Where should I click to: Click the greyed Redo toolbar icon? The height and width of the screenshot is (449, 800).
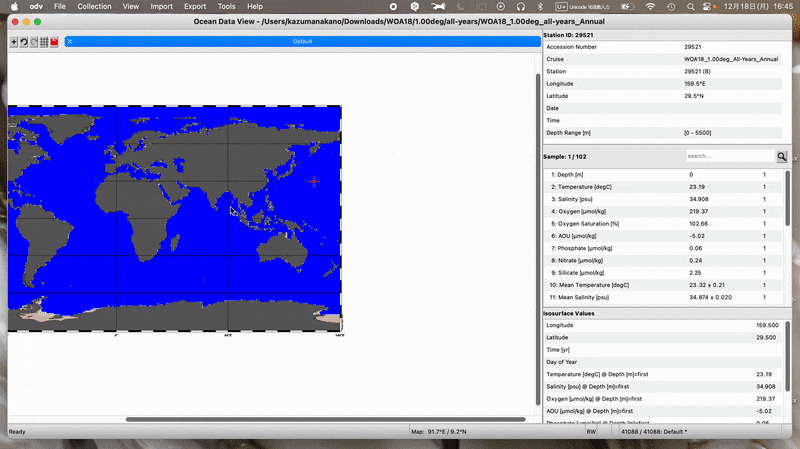(34, 42)
